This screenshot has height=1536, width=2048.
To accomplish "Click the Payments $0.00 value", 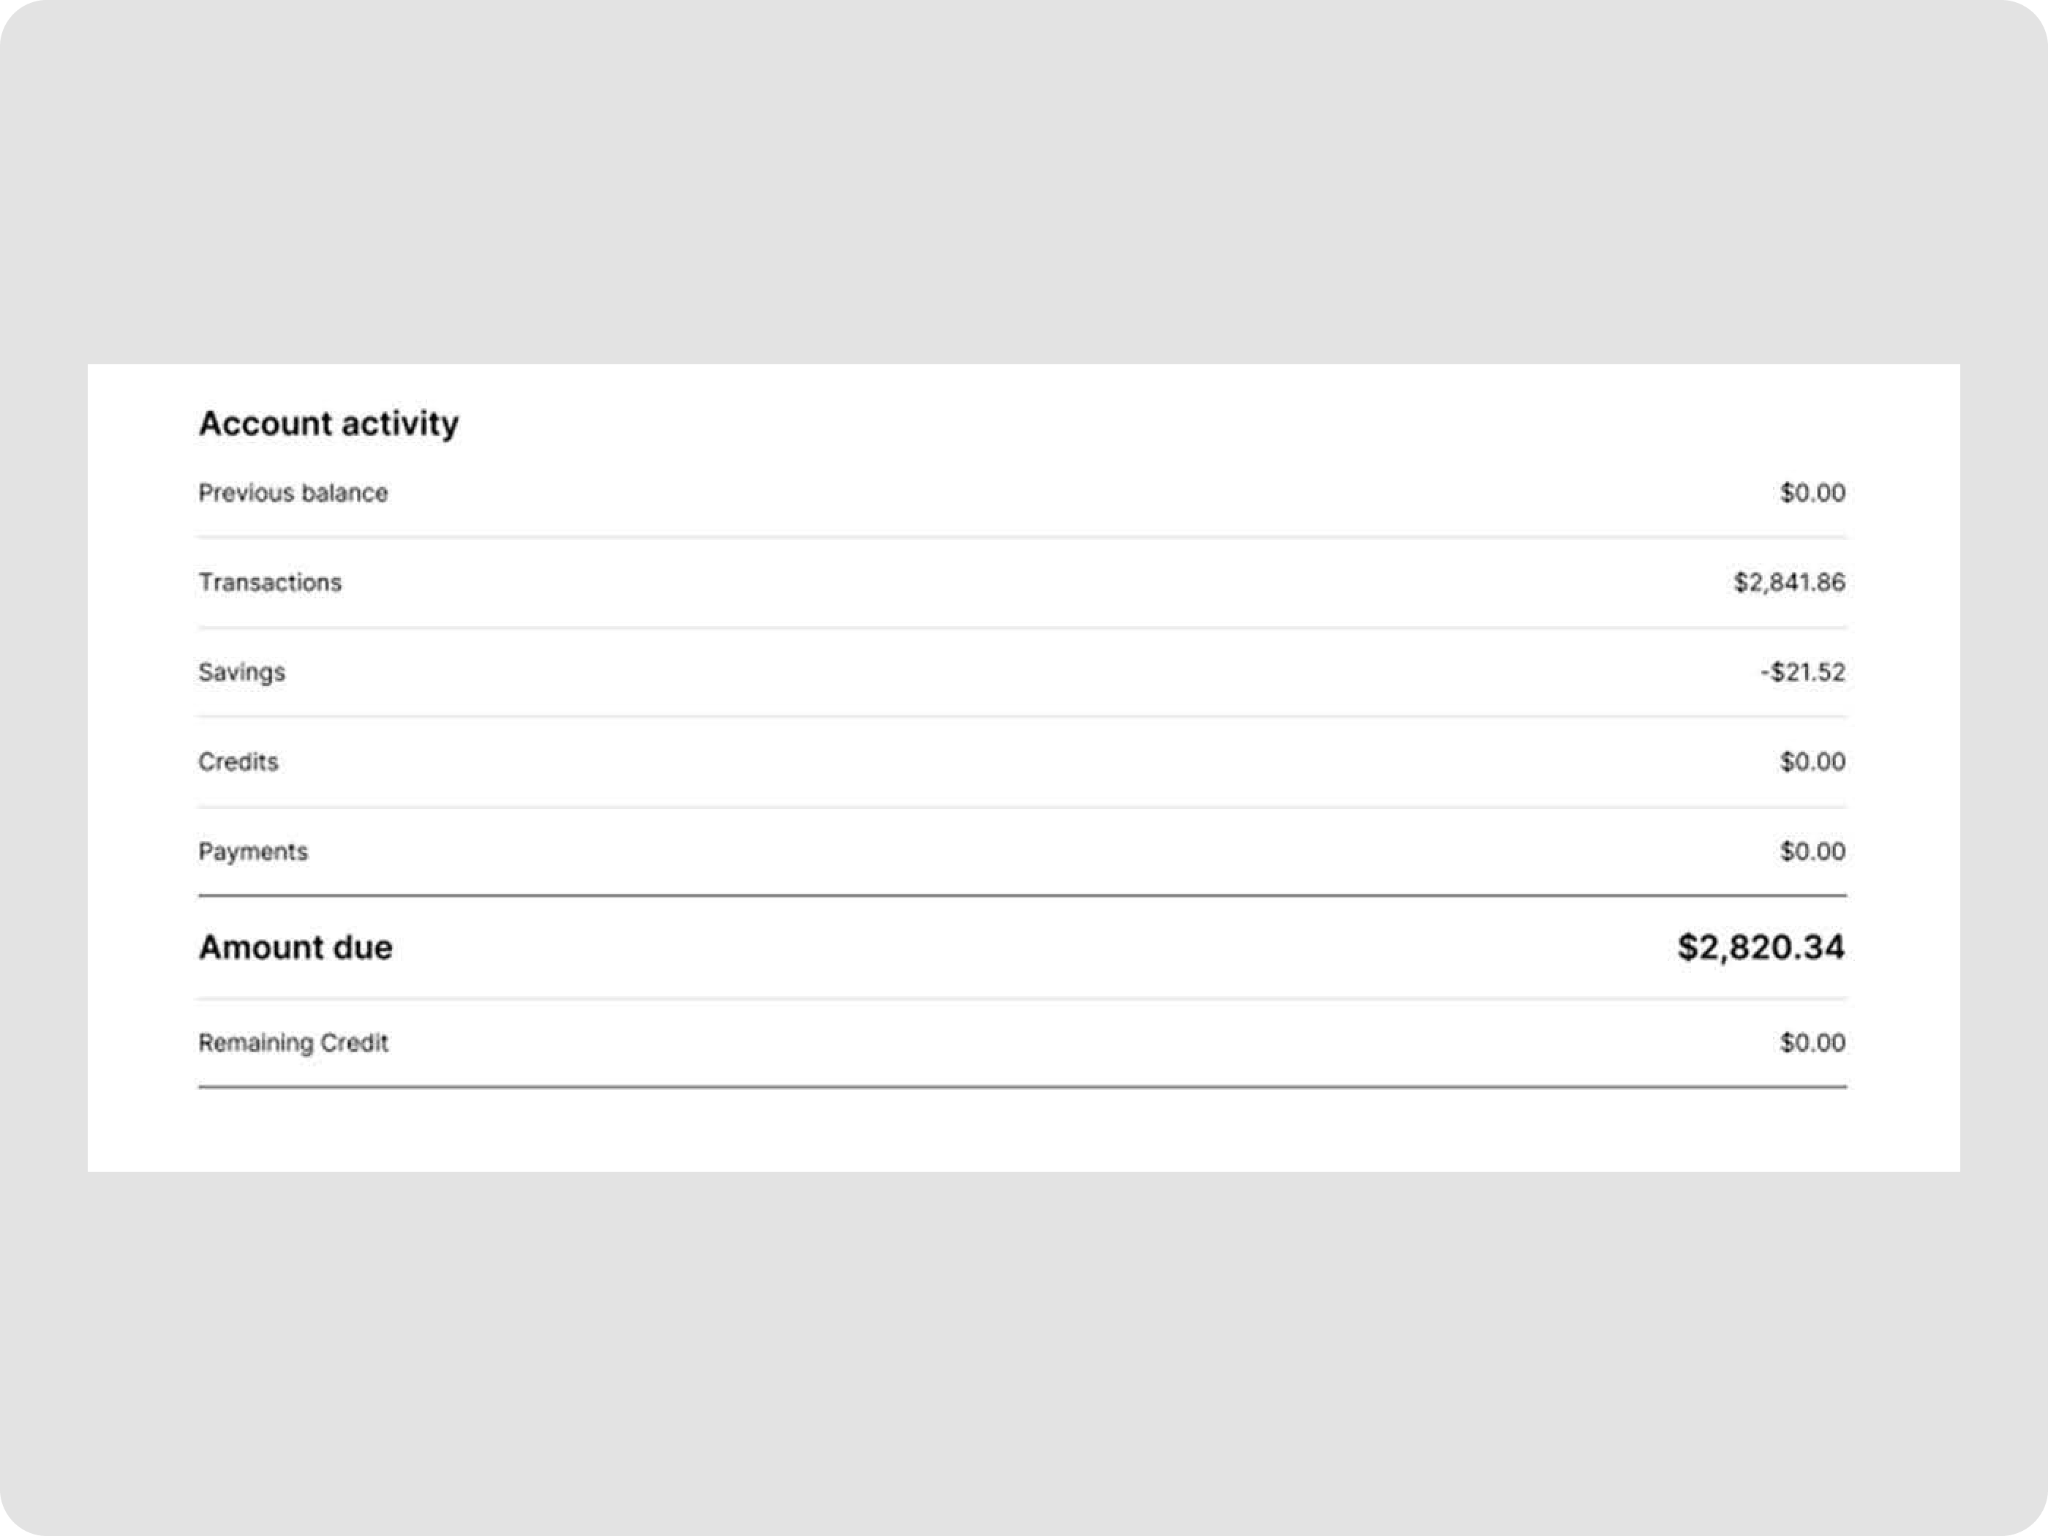I will 1812,852.
